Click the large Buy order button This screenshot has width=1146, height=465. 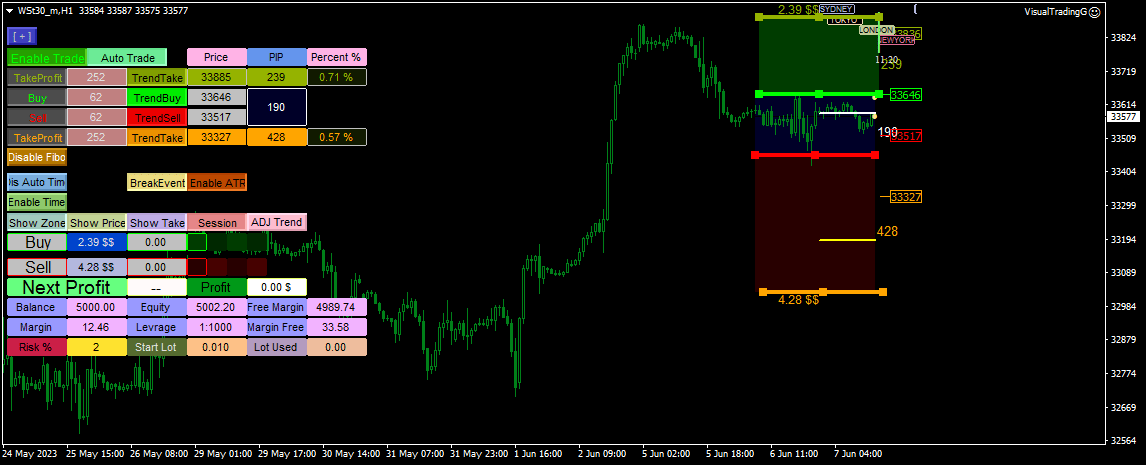pos(37,242)
